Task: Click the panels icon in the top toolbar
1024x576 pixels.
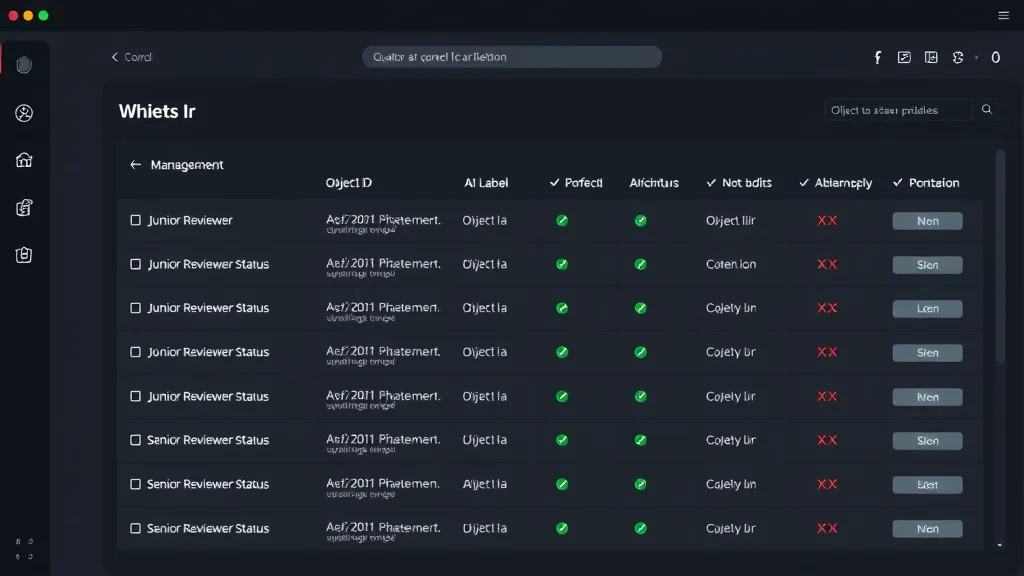Action: (x=930, y=57)
